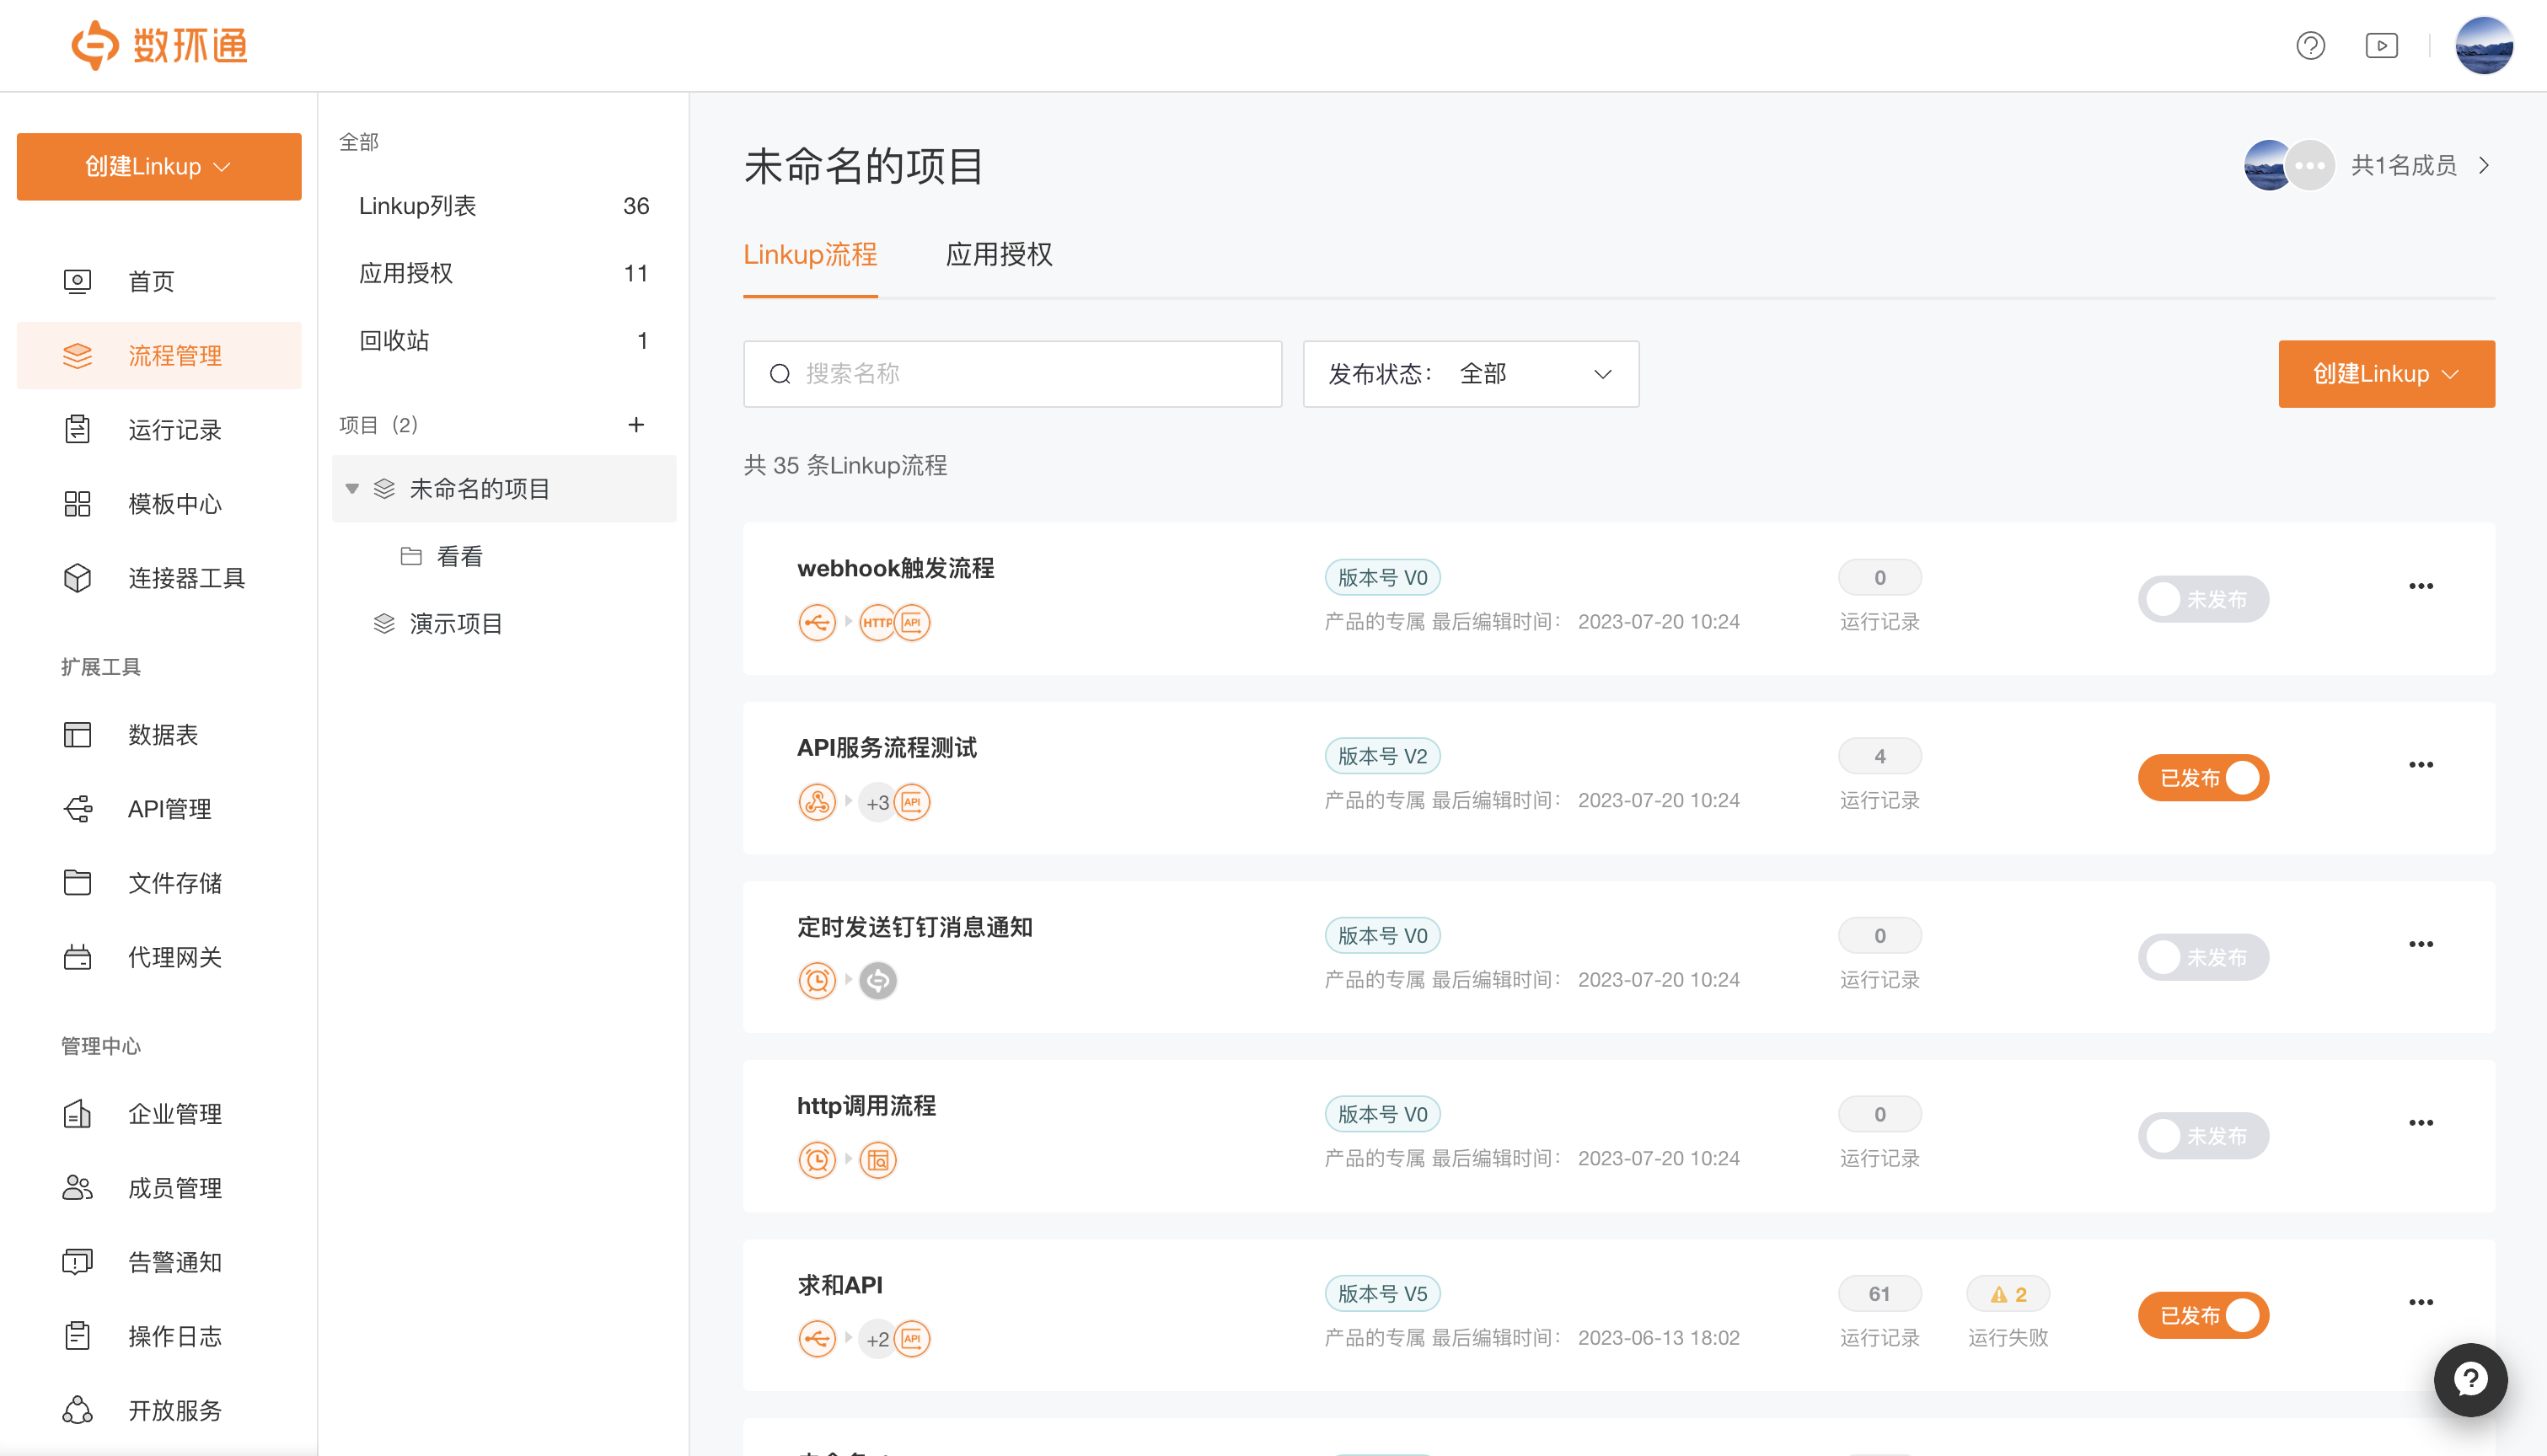
Task: Open more options for http调用流程
Action: pyautogui.click(x=2420, y=1122)
